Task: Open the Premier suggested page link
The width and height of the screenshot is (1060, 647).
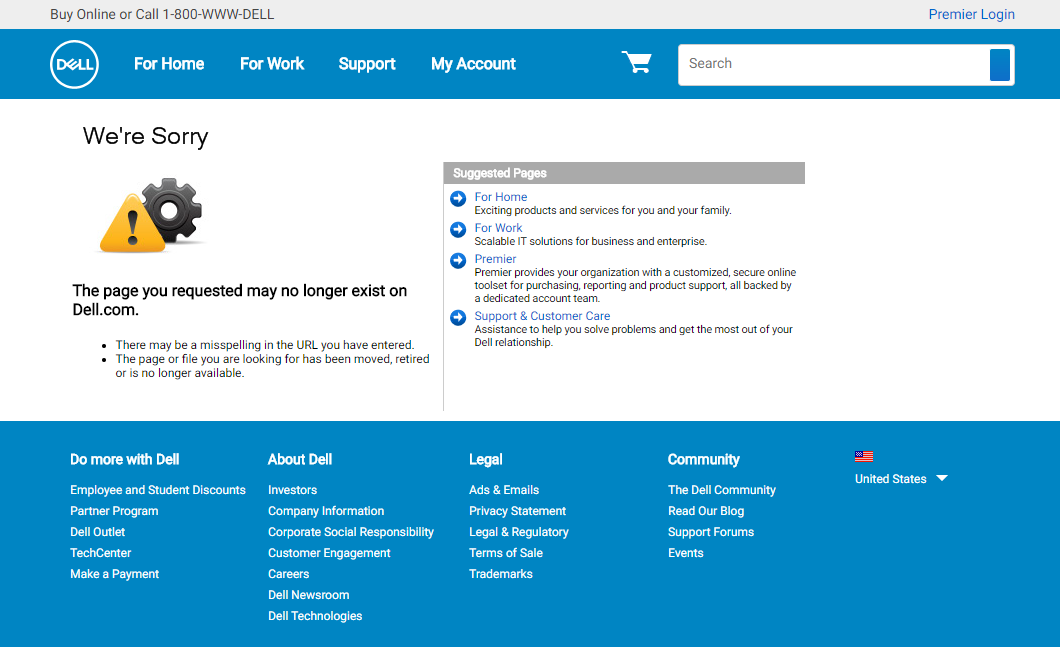Action: 495,259
